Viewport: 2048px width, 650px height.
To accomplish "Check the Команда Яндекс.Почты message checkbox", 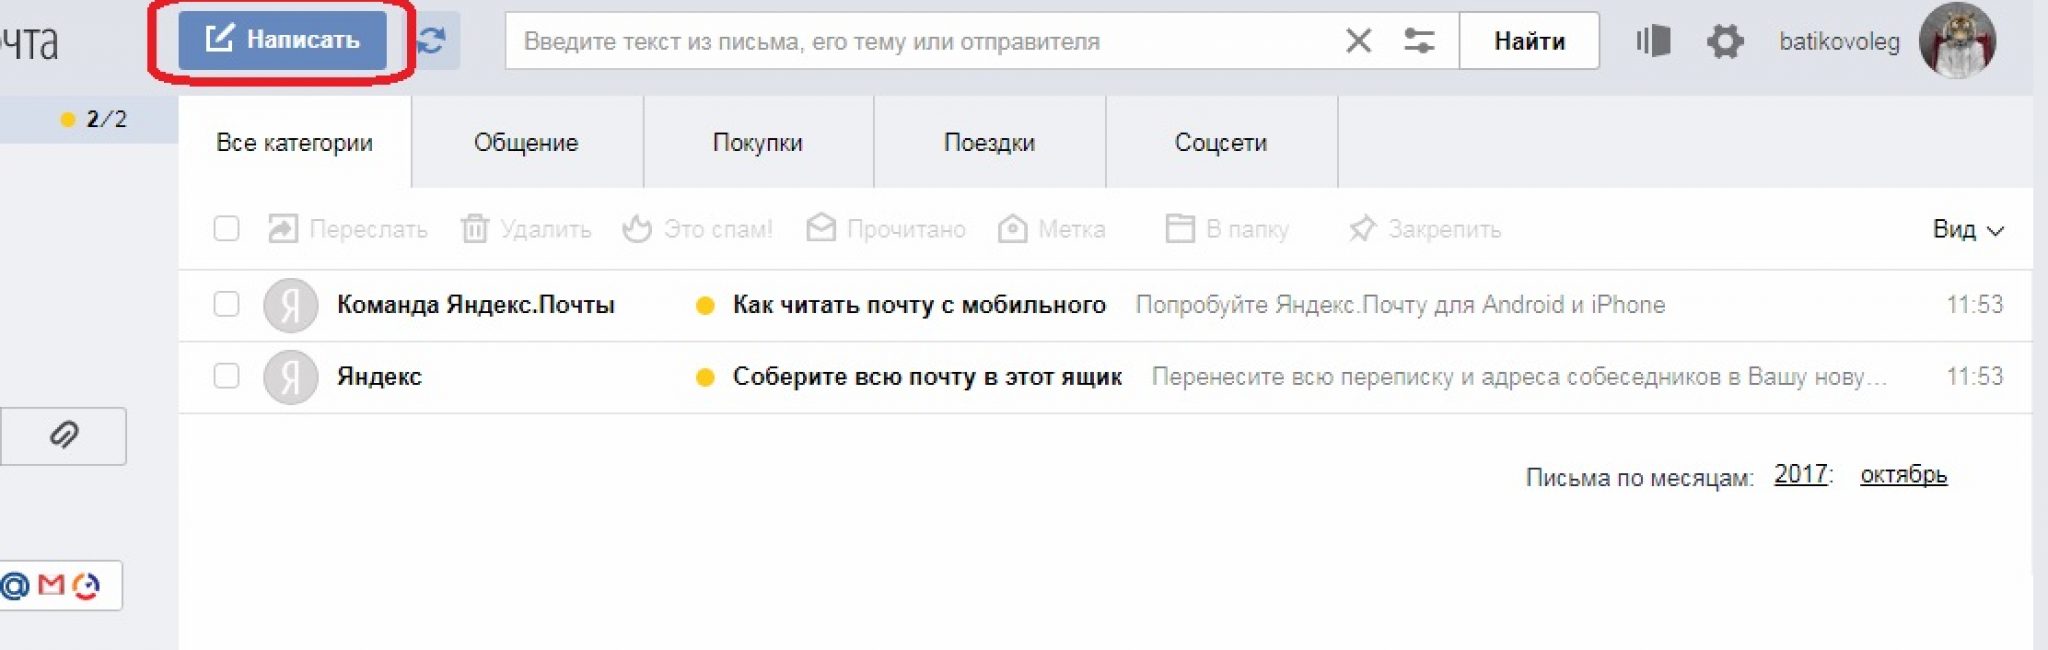I will click(x=227, y=304).
